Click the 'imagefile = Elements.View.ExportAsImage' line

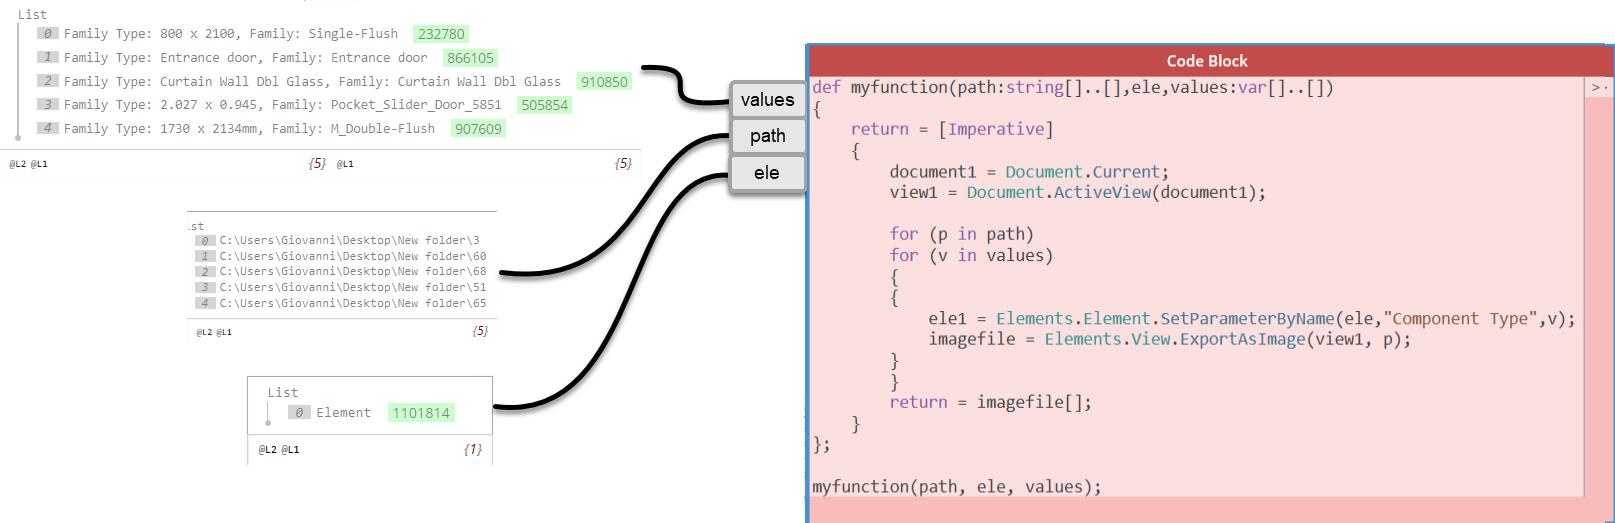point(1169,340)
